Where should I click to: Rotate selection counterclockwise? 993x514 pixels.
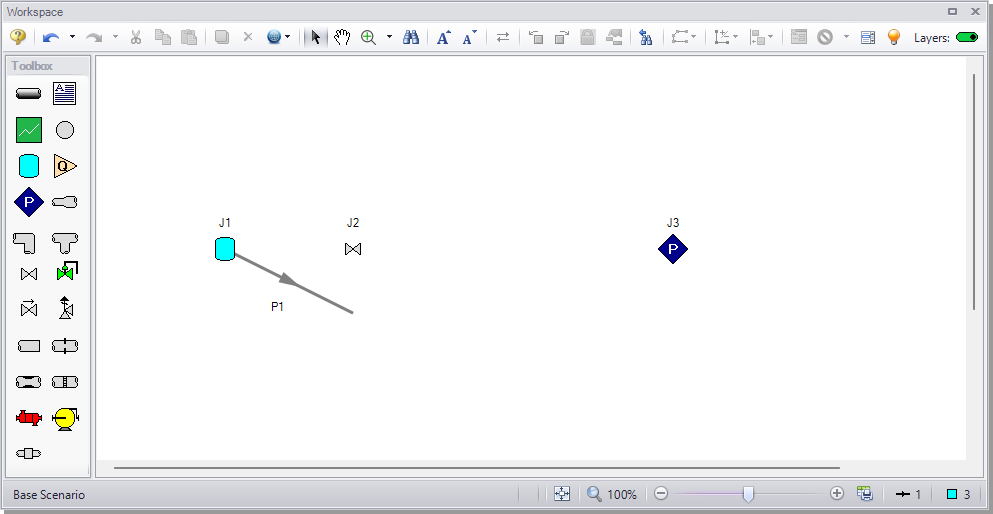[536, 37]
